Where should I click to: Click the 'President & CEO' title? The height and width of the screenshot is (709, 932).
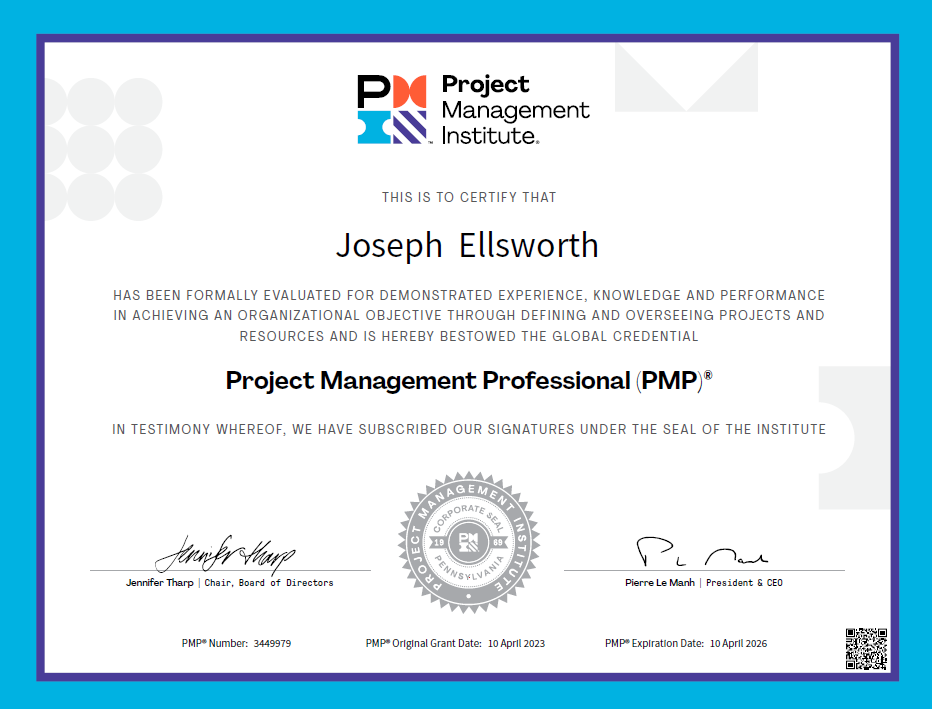[744, 582]
